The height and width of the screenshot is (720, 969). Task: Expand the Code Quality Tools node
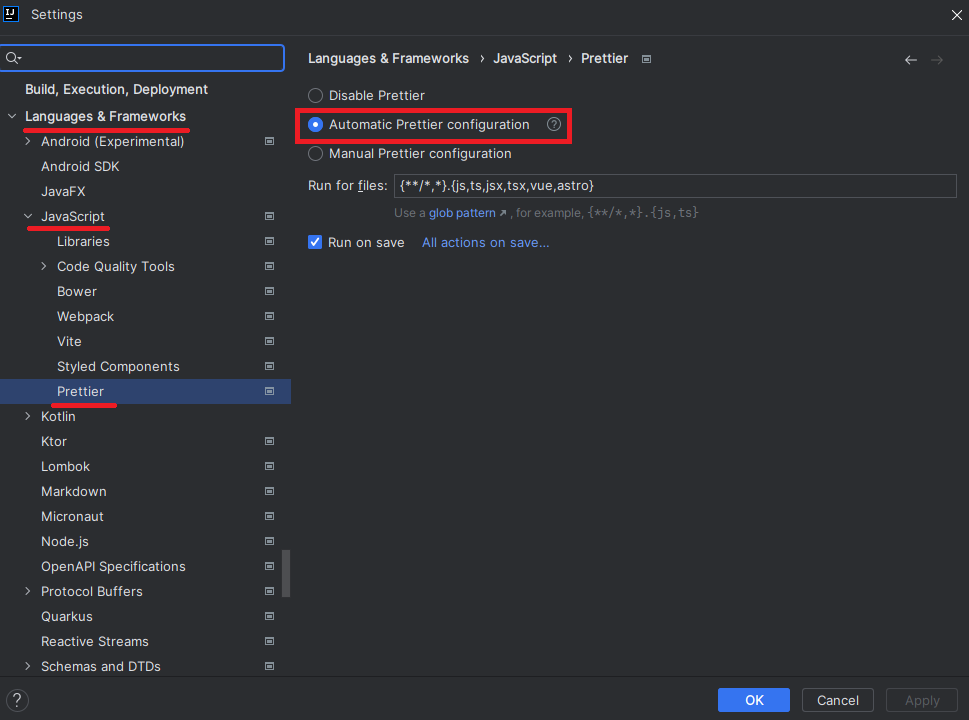coord(44,266)
